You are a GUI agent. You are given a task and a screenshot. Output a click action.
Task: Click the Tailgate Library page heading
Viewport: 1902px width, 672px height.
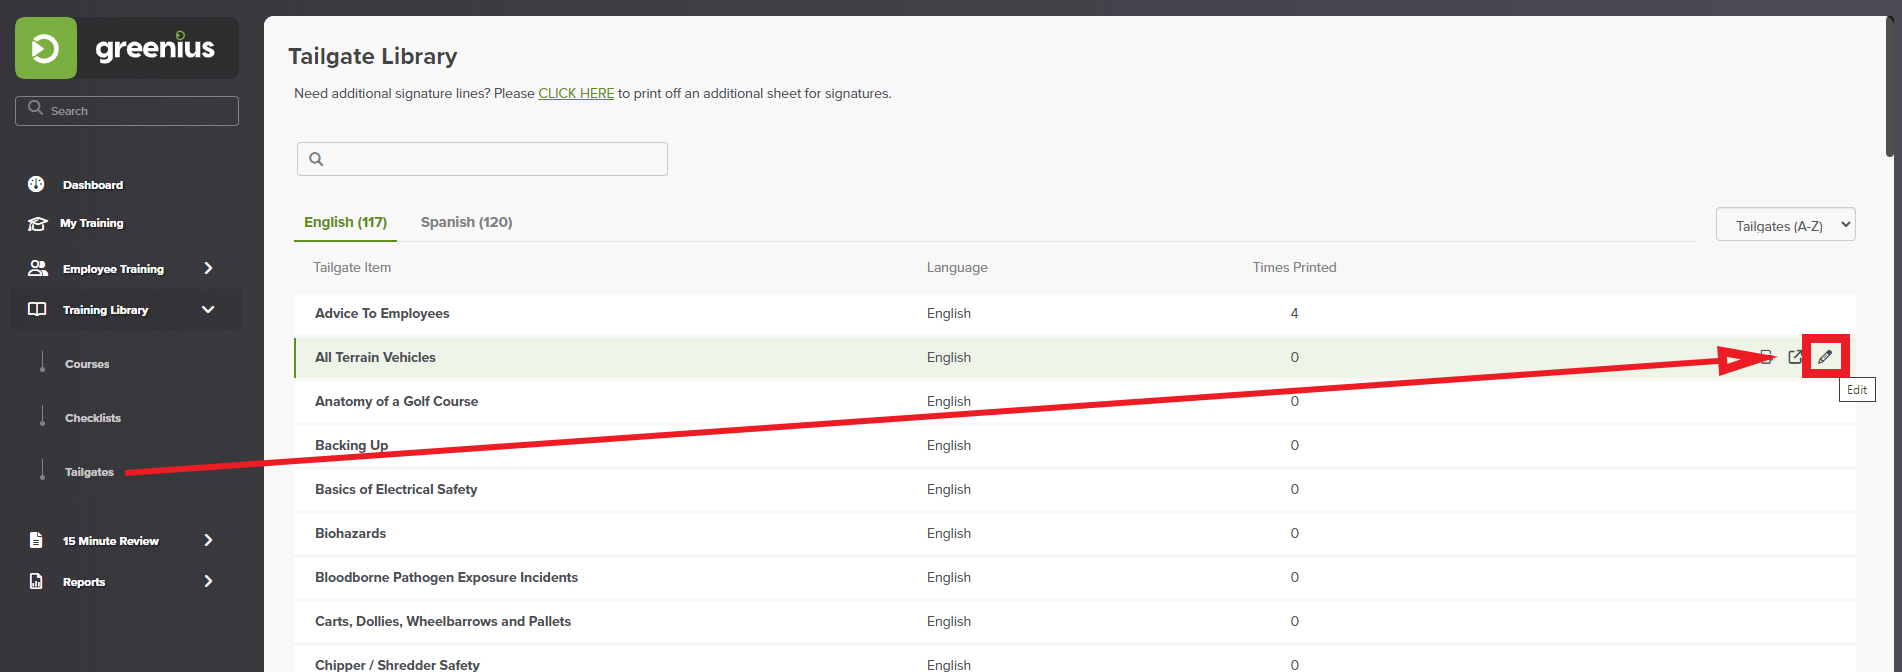373,56
